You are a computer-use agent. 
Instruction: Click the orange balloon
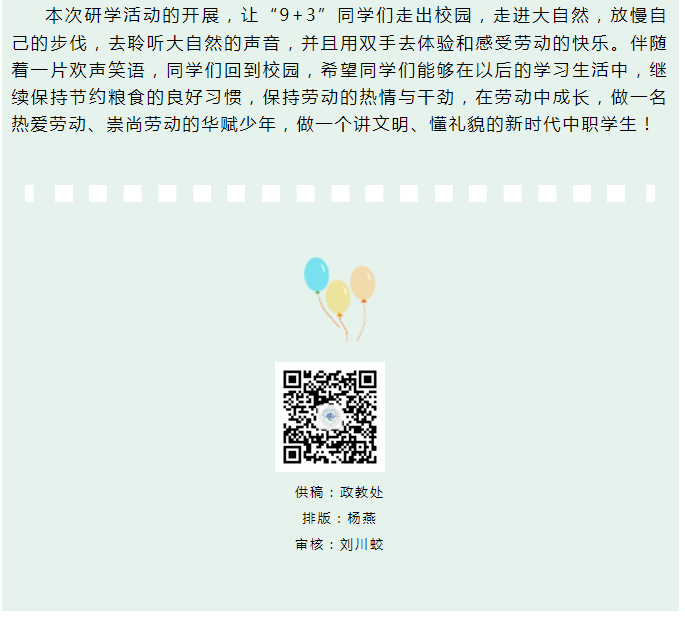click(365, 285)
